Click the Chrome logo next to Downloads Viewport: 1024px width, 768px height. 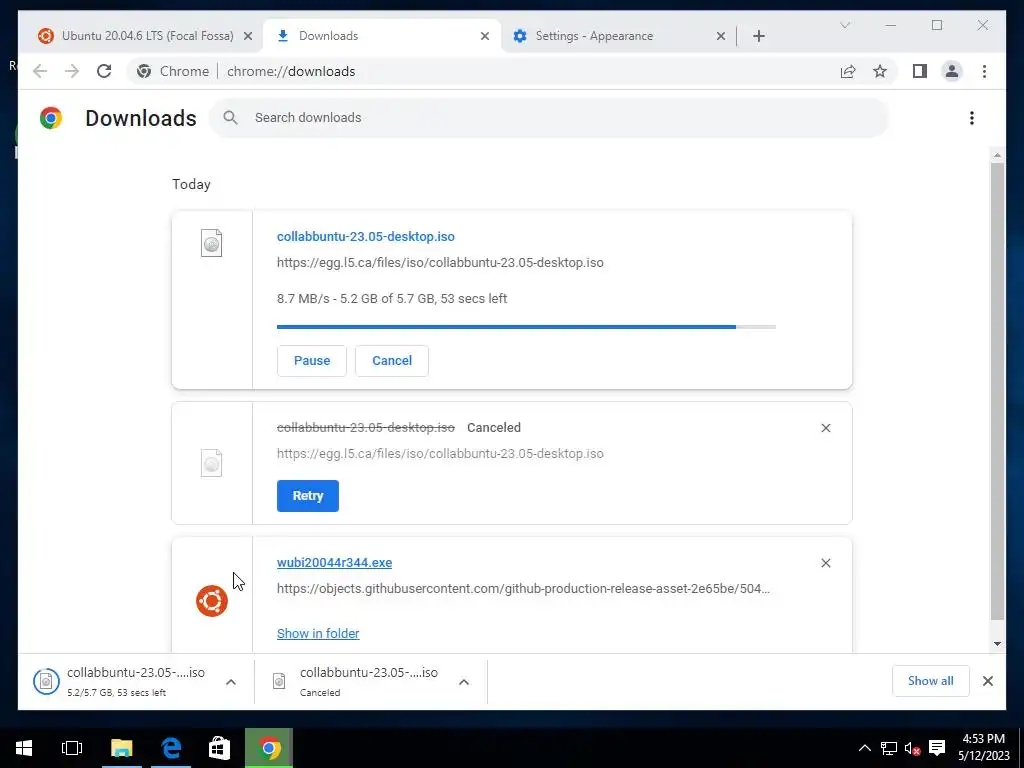click(51, 118)
